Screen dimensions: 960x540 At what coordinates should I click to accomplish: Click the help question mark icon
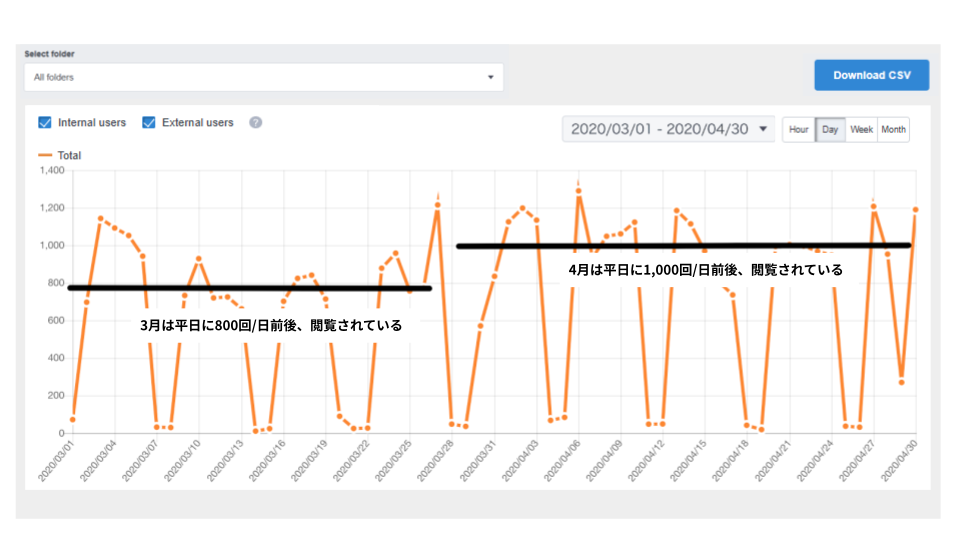[256, 123]
